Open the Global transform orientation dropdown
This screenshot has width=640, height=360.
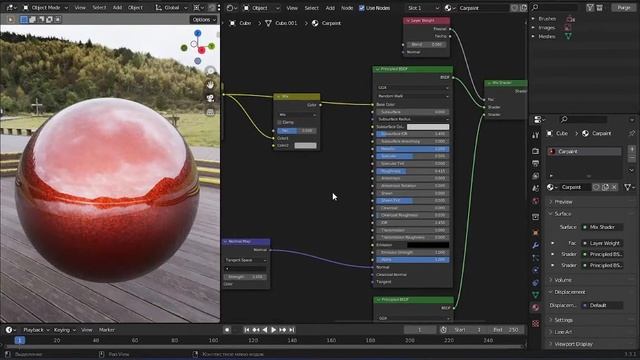coord(171,7)
